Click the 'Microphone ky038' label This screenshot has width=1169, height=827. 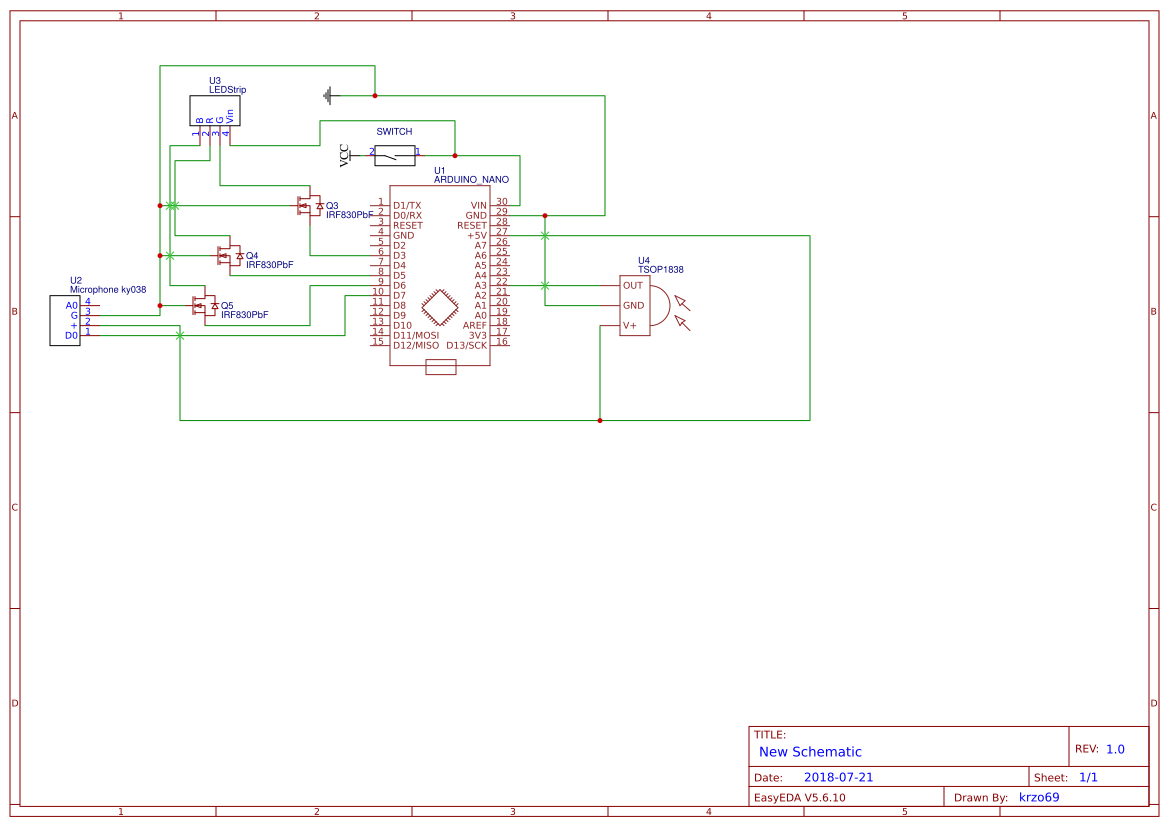point(108,289)
